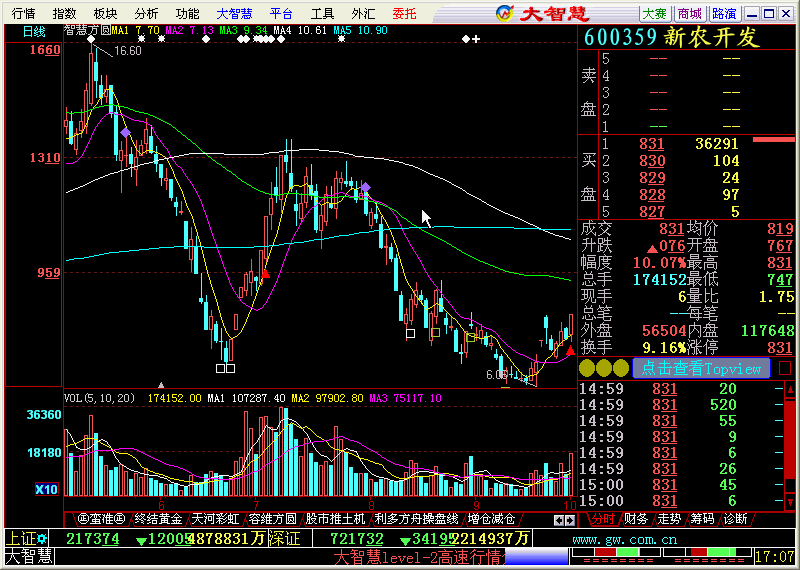Open the 工具 menu
The width and height of the screenshot is (800, 570).
pyautogui.click(x=322, y=14)
